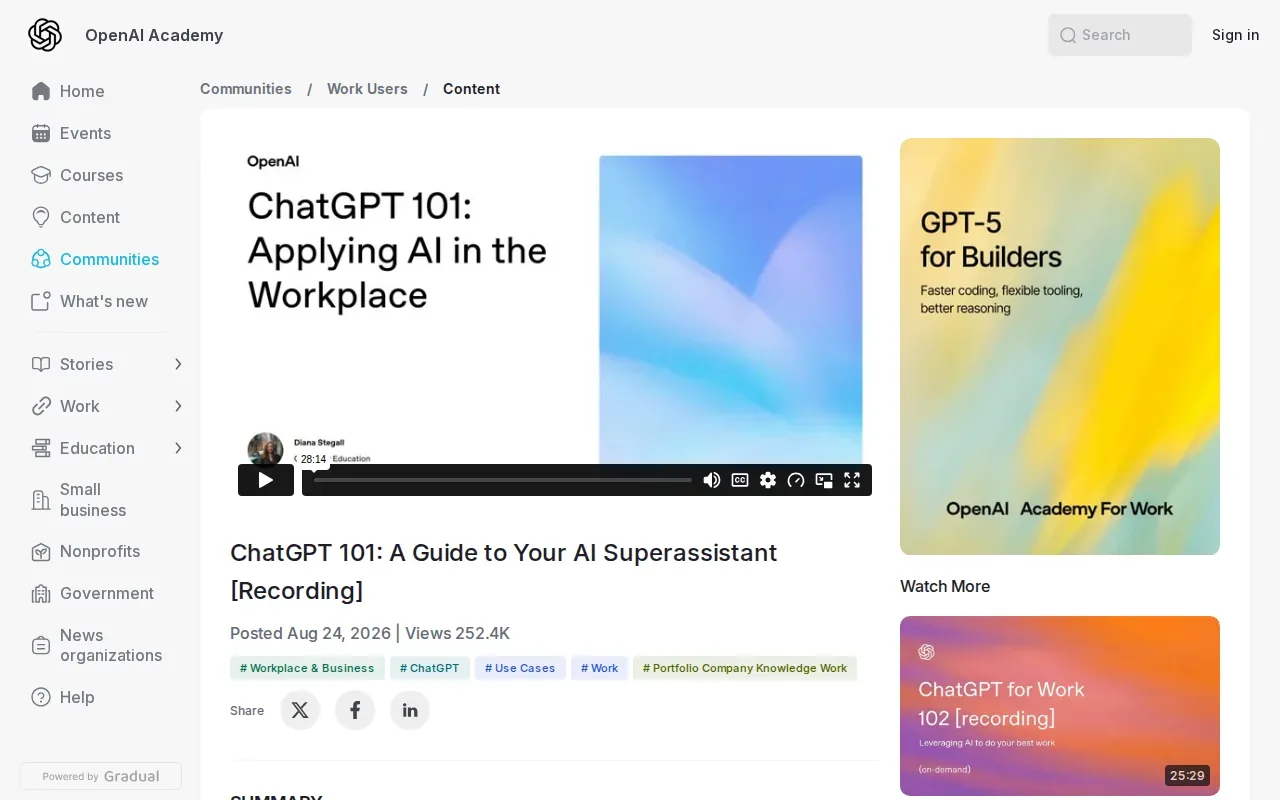Select Portfolio Company Knowledge Work tag
This screenshot has height=800, width=1280.
pyautogui.click(x=745, y=668)
